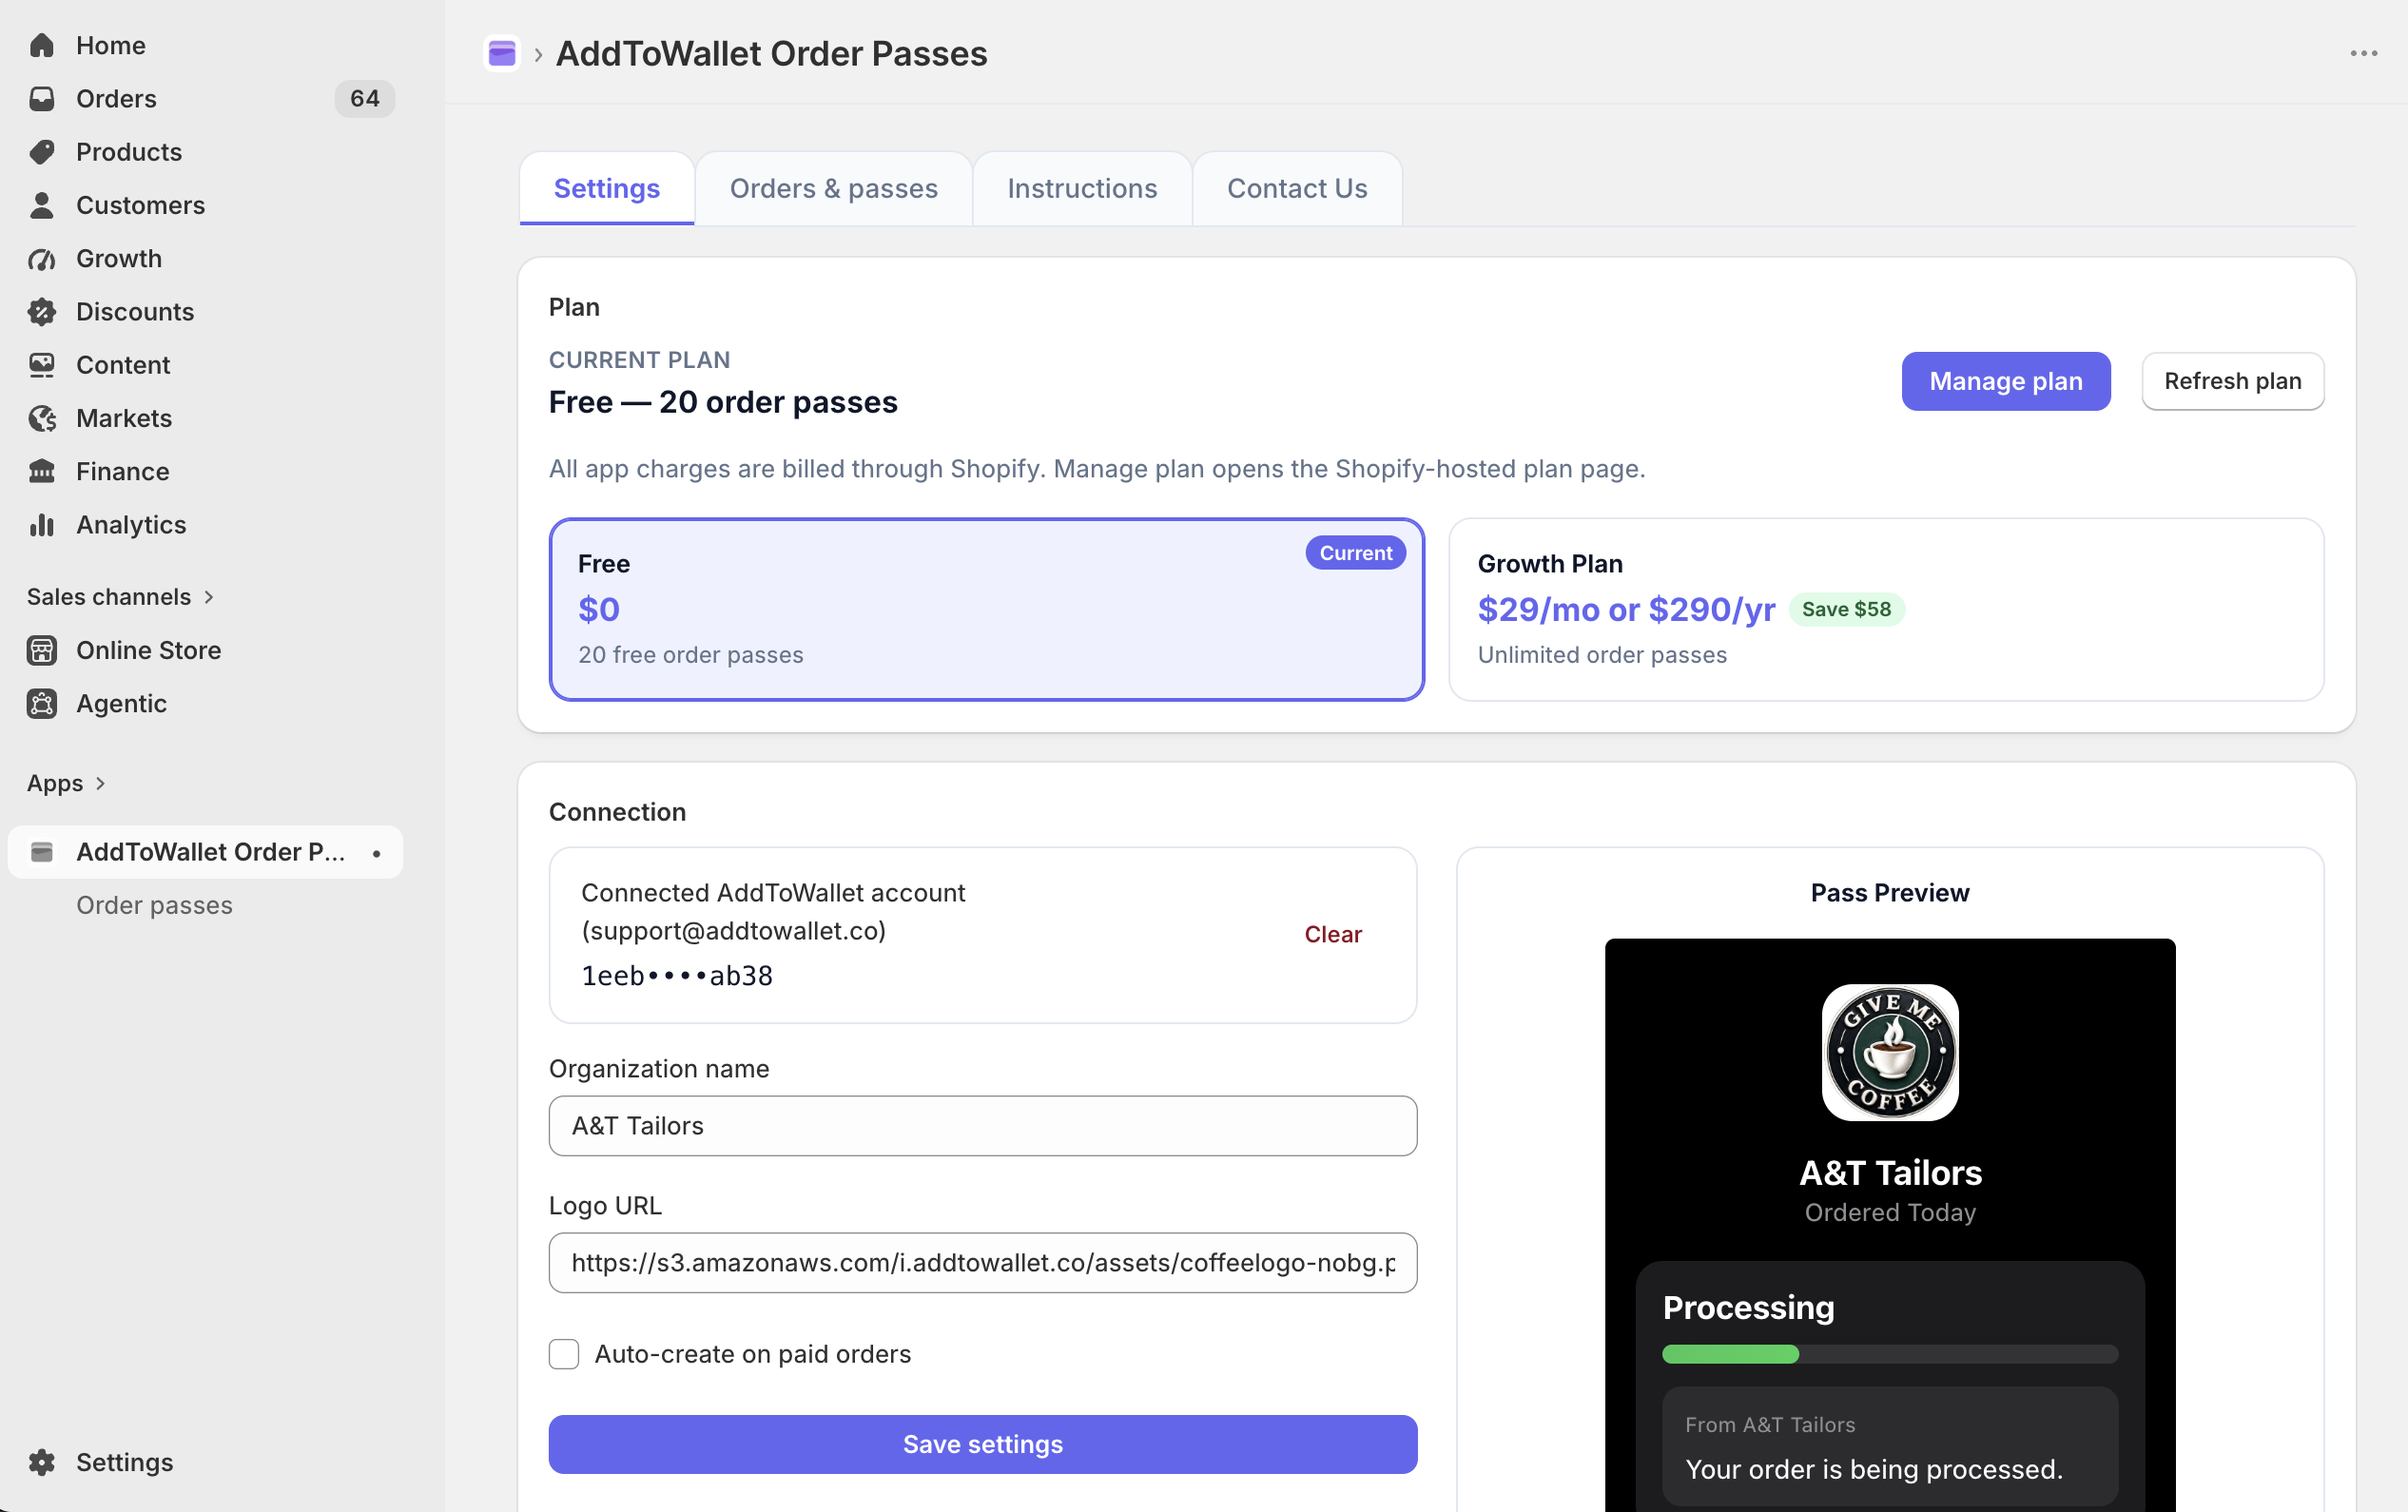This screenshot has height=1512, width=2408.
Task: Open the Contact Us tab
Action: click(1297, 188)
